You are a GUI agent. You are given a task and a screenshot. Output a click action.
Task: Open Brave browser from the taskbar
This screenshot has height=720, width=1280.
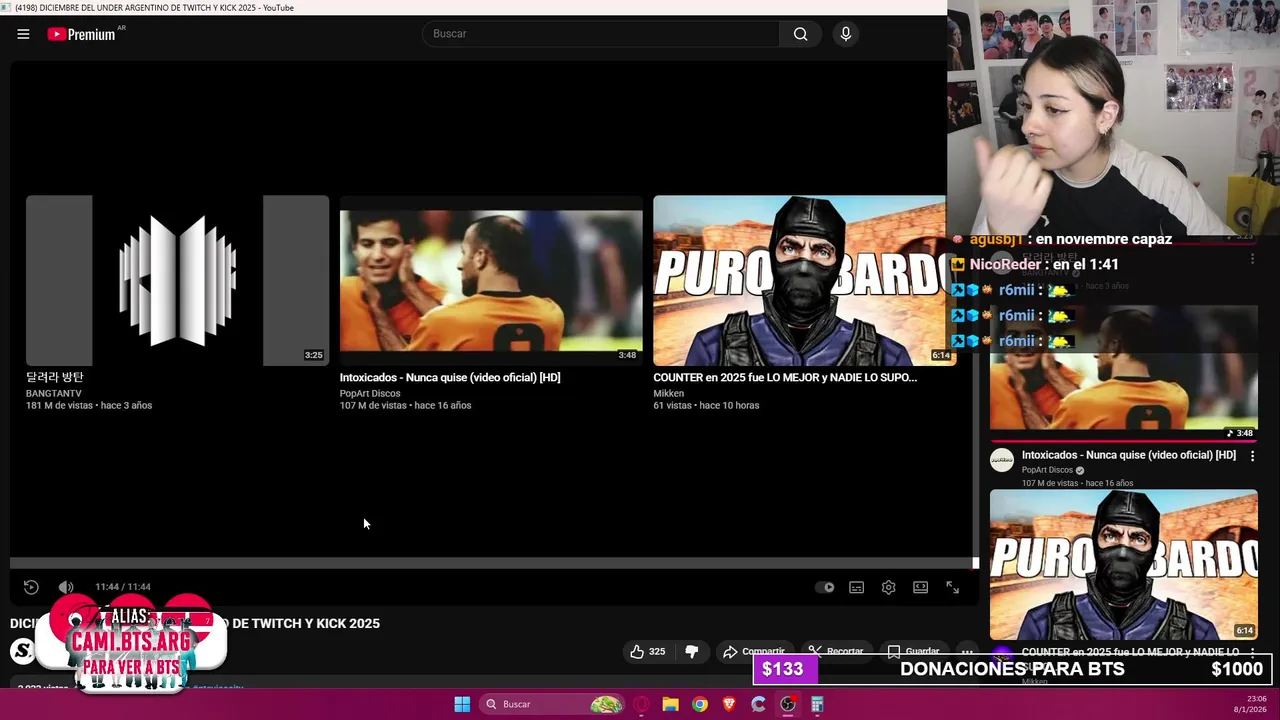[729, 704]
